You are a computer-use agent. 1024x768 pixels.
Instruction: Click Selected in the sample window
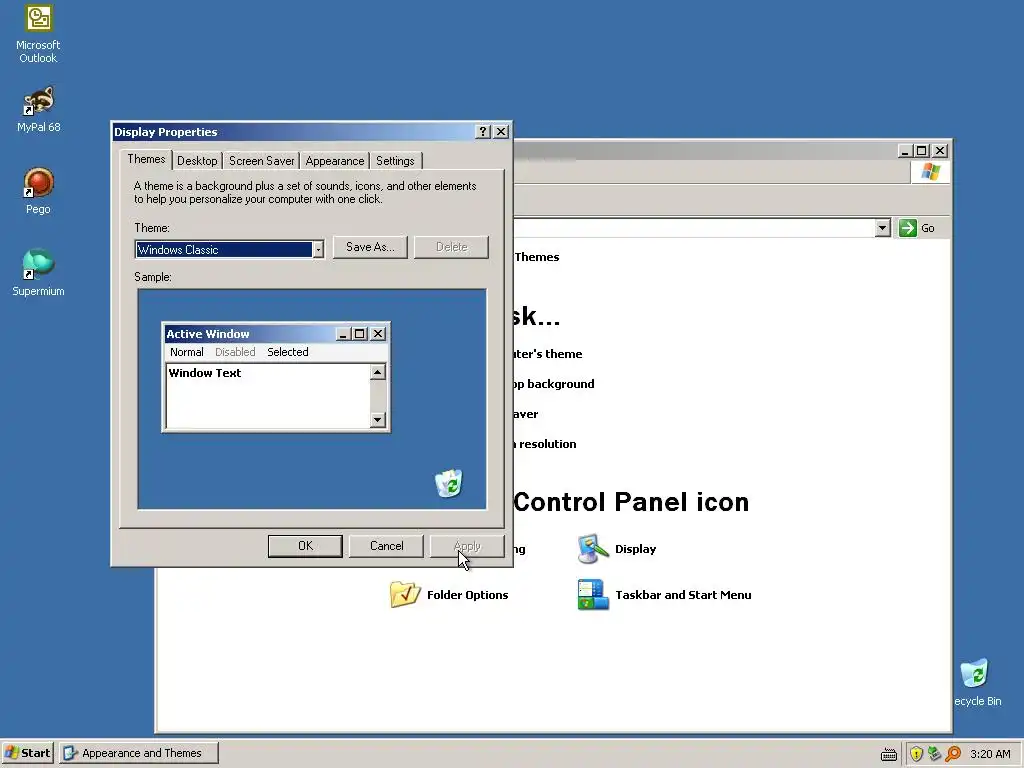click(x=287, y=352)
